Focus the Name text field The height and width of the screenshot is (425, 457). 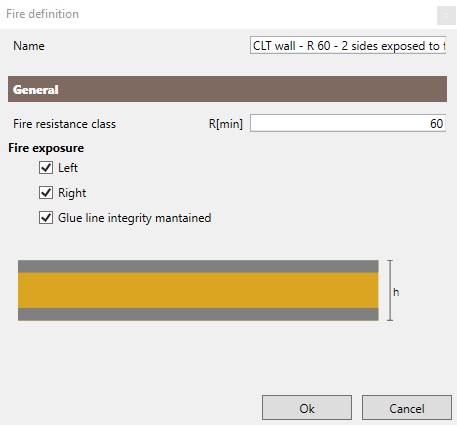click(348, 45)
